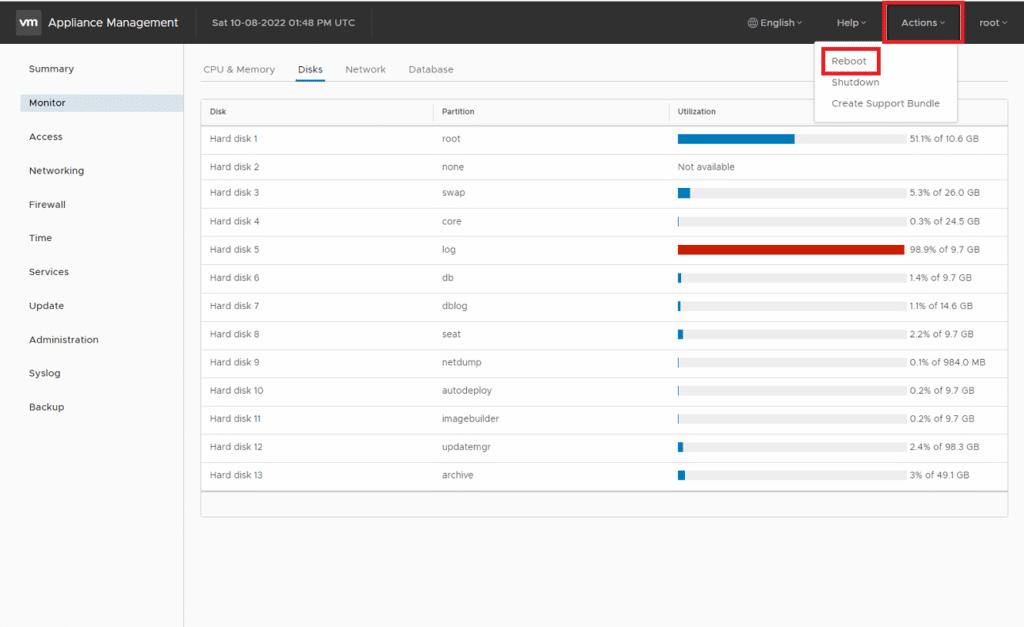Click the red log partition utilization bar
Screen dimensions: 1024x627
[792, 249]
